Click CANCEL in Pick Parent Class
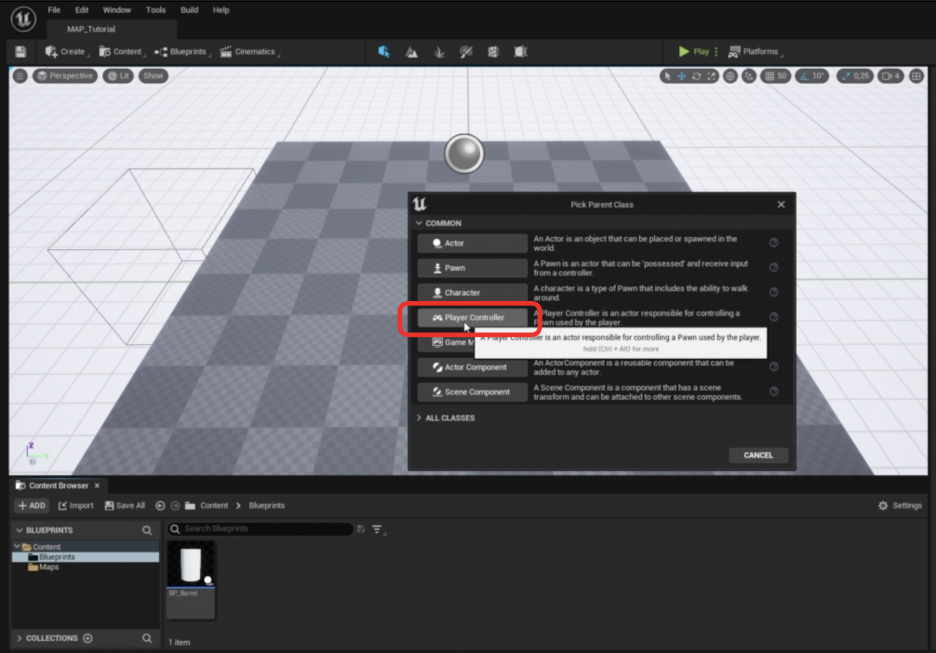This screenshot has height=653, width=936. coord(758,455)
